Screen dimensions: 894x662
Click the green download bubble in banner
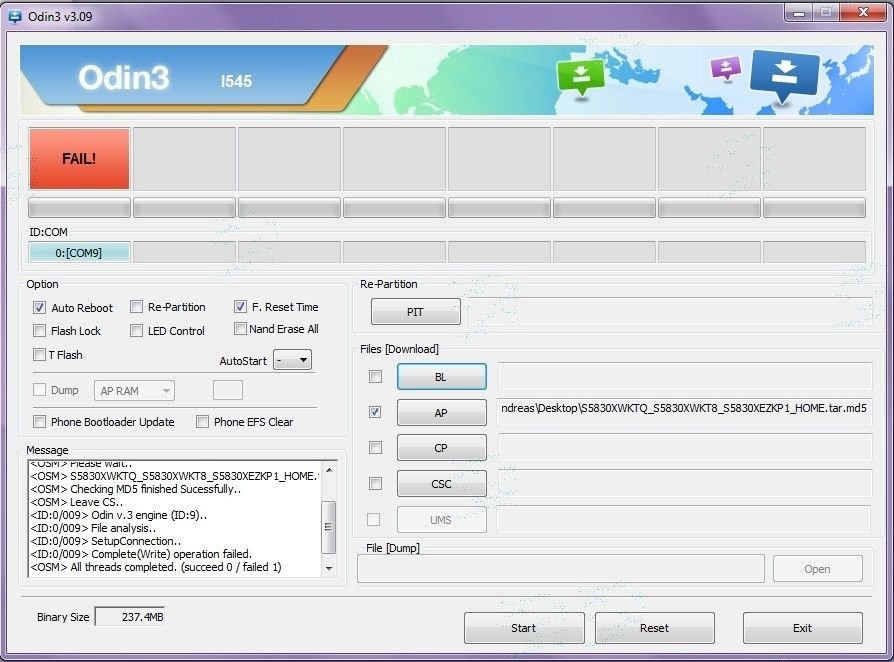580,78
